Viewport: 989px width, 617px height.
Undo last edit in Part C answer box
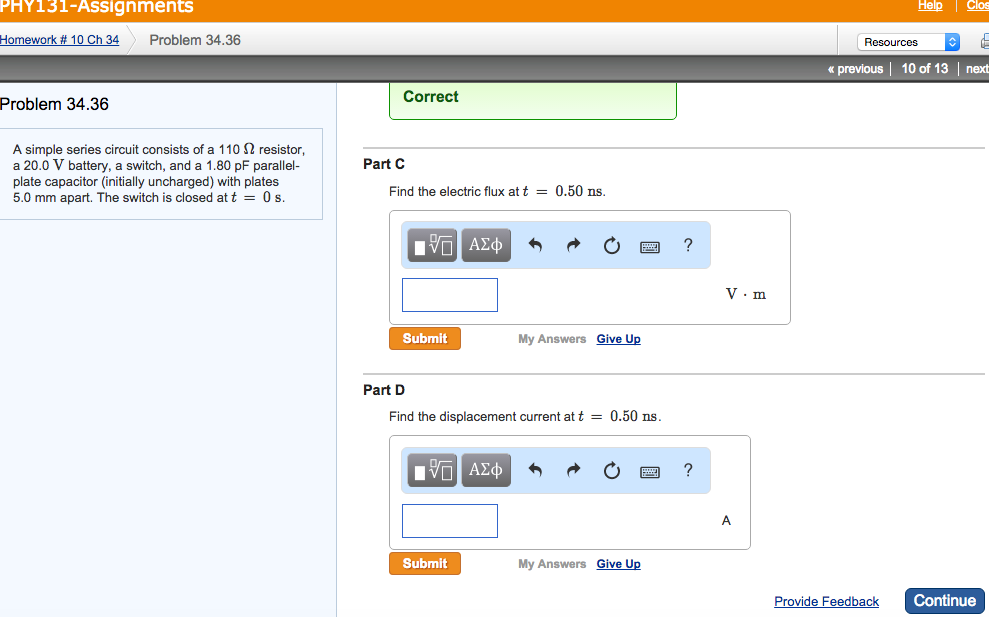pos(535,244)
